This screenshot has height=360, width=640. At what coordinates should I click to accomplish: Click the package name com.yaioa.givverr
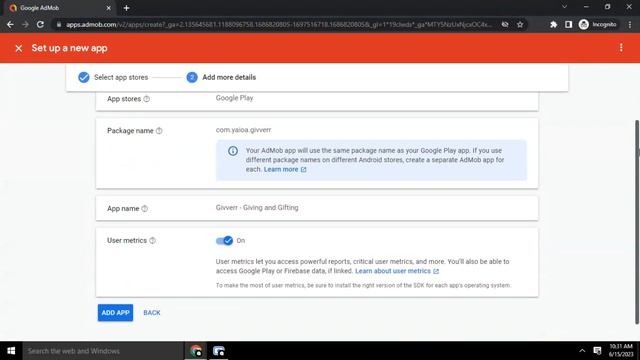pyautogui.click(x=243, y=130)
